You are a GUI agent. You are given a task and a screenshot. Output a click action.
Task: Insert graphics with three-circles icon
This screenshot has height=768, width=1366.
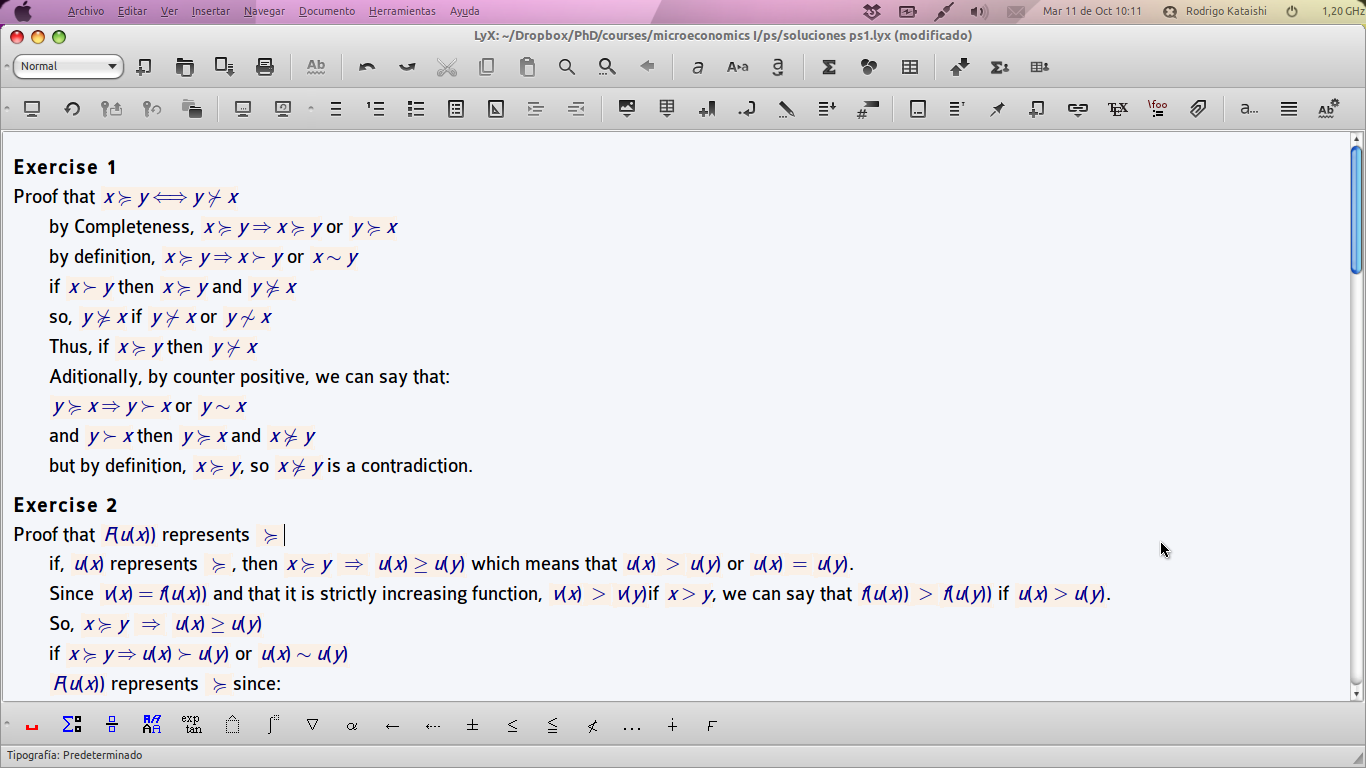pyautogui.click(x=869, y=67)
